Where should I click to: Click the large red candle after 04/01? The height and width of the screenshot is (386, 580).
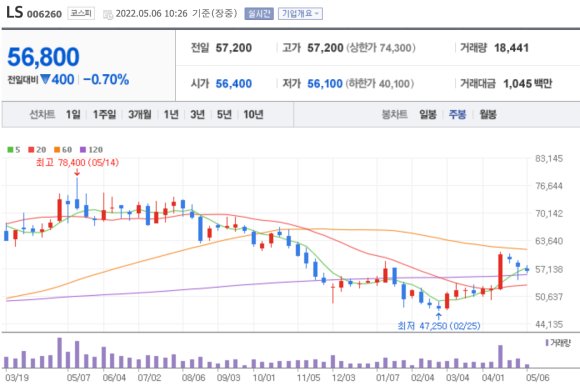[500, 271]
